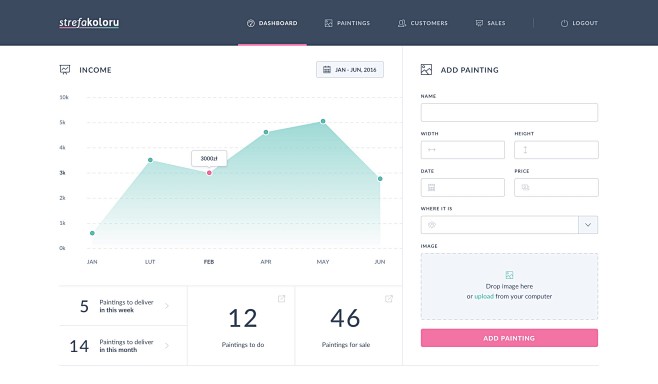Click the 3000zł chart tooltip
The height and width of the screenshot is (384, 658).
click(x=209, y=158)
